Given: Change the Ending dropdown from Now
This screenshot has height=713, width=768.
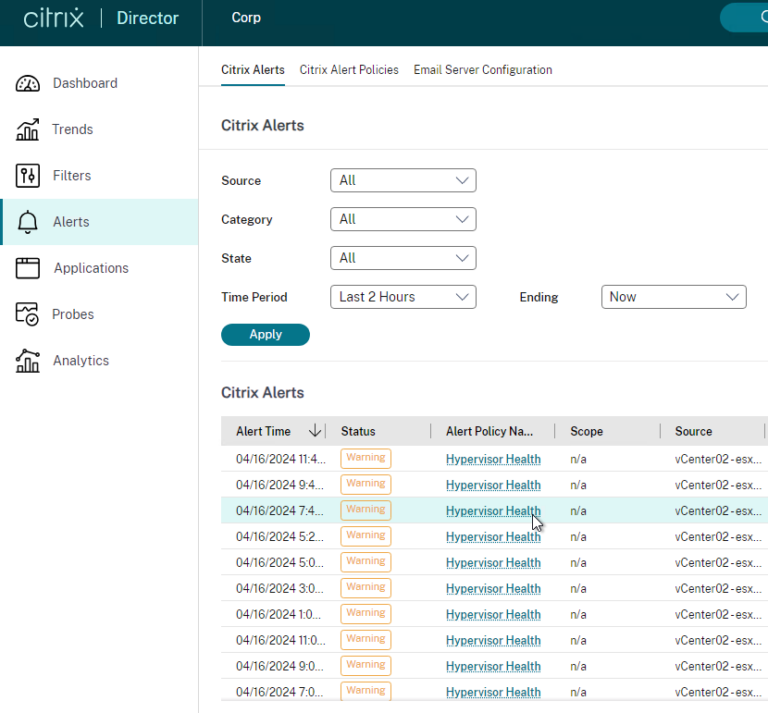Looking at the screenshot, I should [673, 297].
